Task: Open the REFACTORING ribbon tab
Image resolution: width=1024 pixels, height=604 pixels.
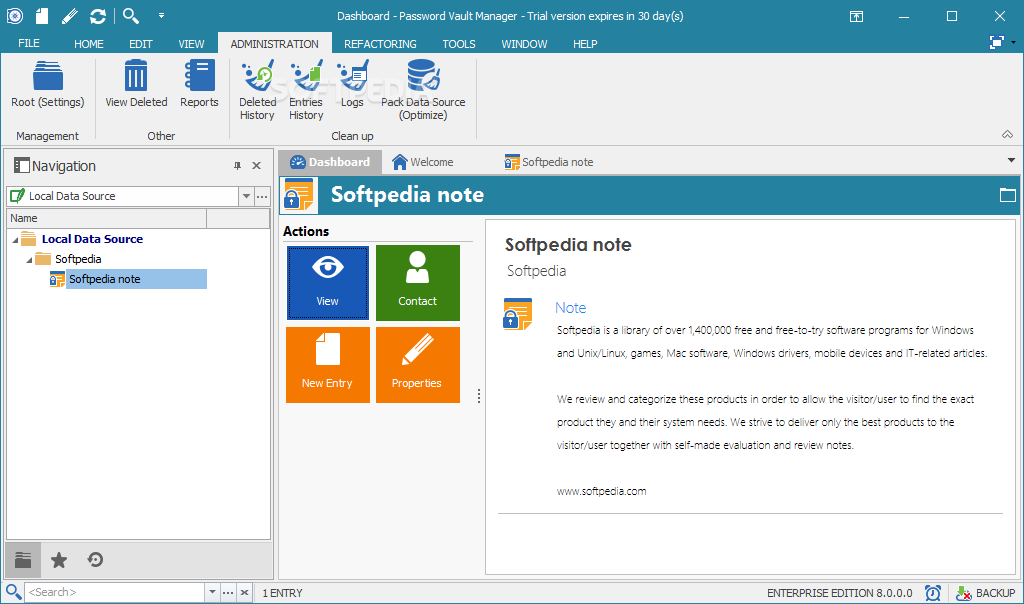Action: 380,44
